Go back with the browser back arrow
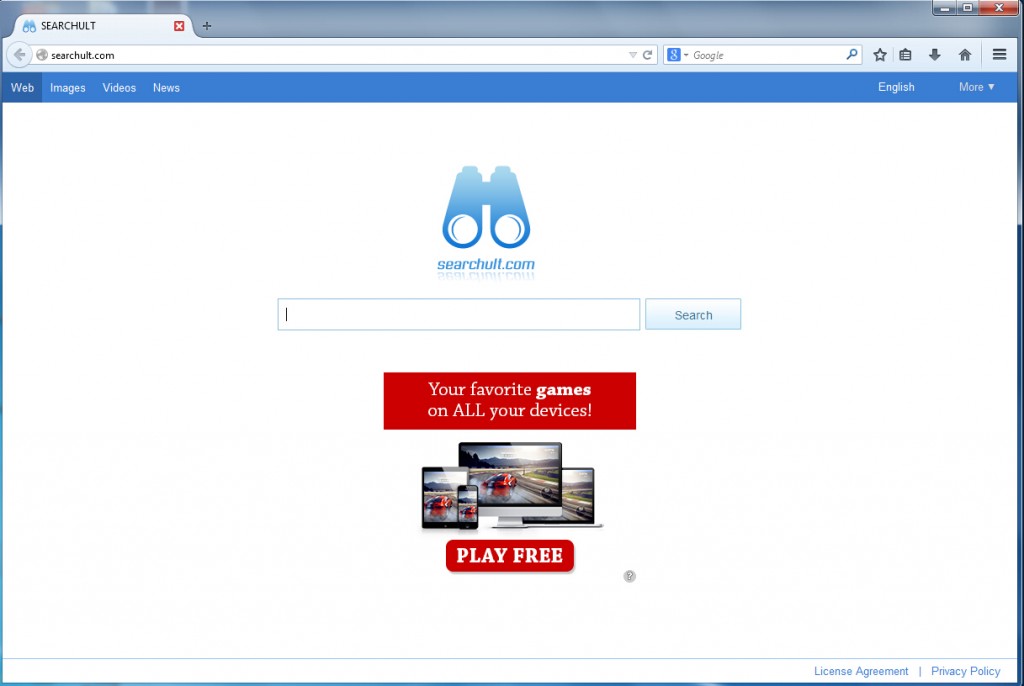Viewport: 1024px width, 686px height. 20,55
